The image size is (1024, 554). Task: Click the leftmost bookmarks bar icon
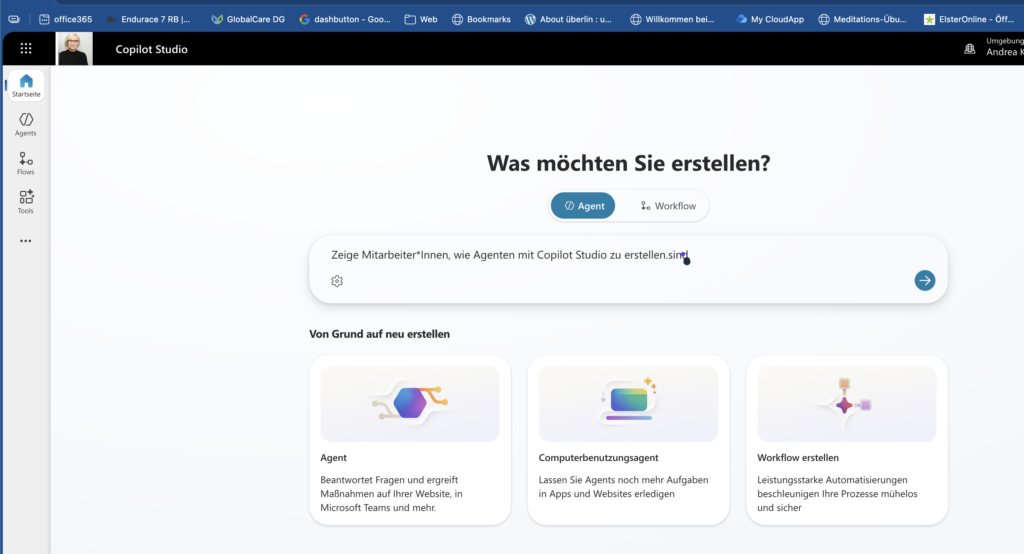(x=14, y=19)
